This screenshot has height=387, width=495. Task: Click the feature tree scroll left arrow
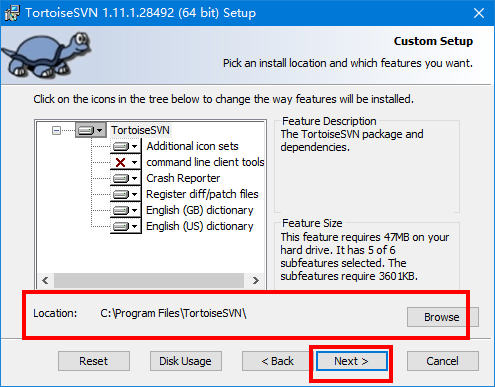(46, 280)
